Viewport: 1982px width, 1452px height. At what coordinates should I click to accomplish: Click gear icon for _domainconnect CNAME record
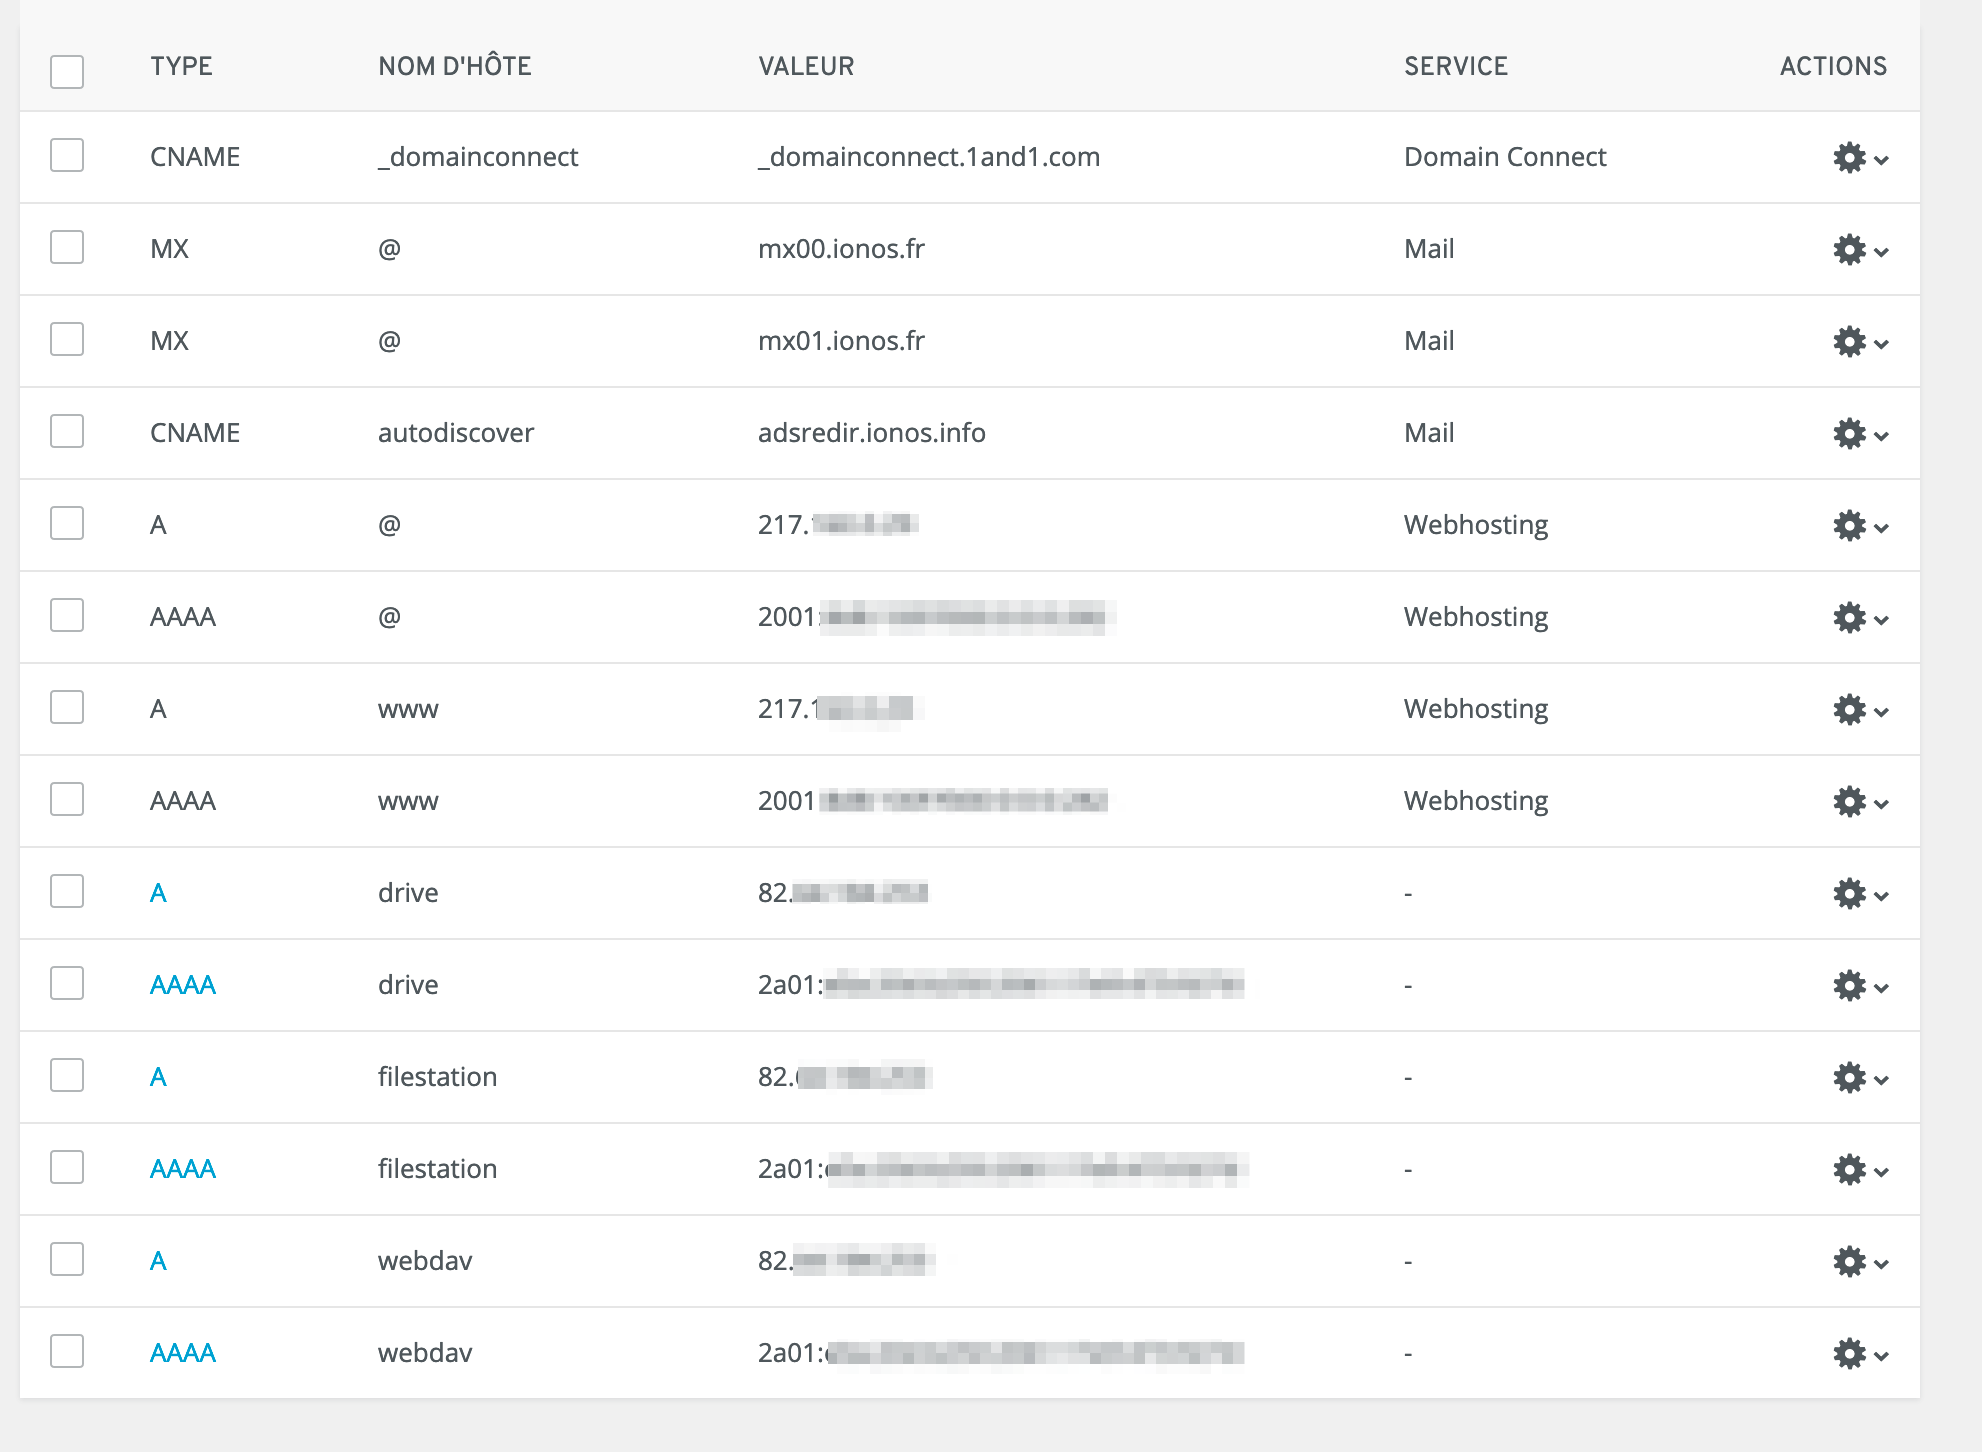pos(1850,158)
